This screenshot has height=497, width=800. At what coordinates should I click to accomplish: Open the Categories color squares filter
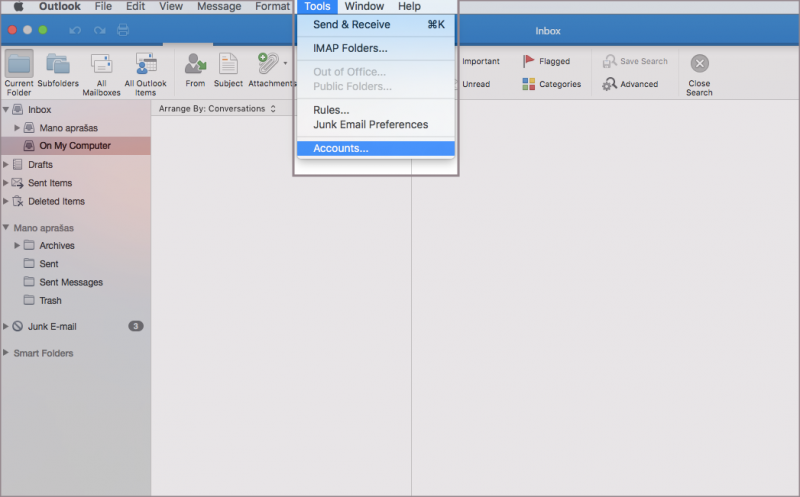pyautogui.click(x=529, y=84)
